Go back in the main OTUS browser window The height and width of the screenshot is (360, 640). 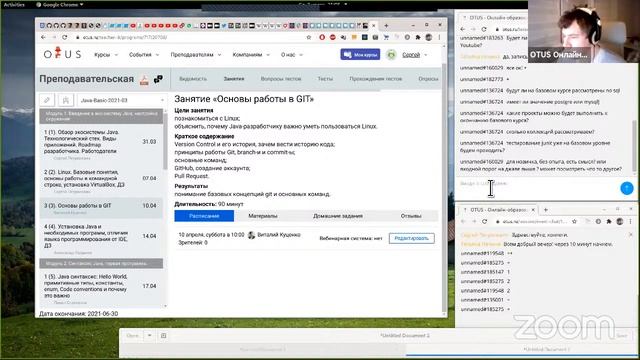[x=44, y=37]
